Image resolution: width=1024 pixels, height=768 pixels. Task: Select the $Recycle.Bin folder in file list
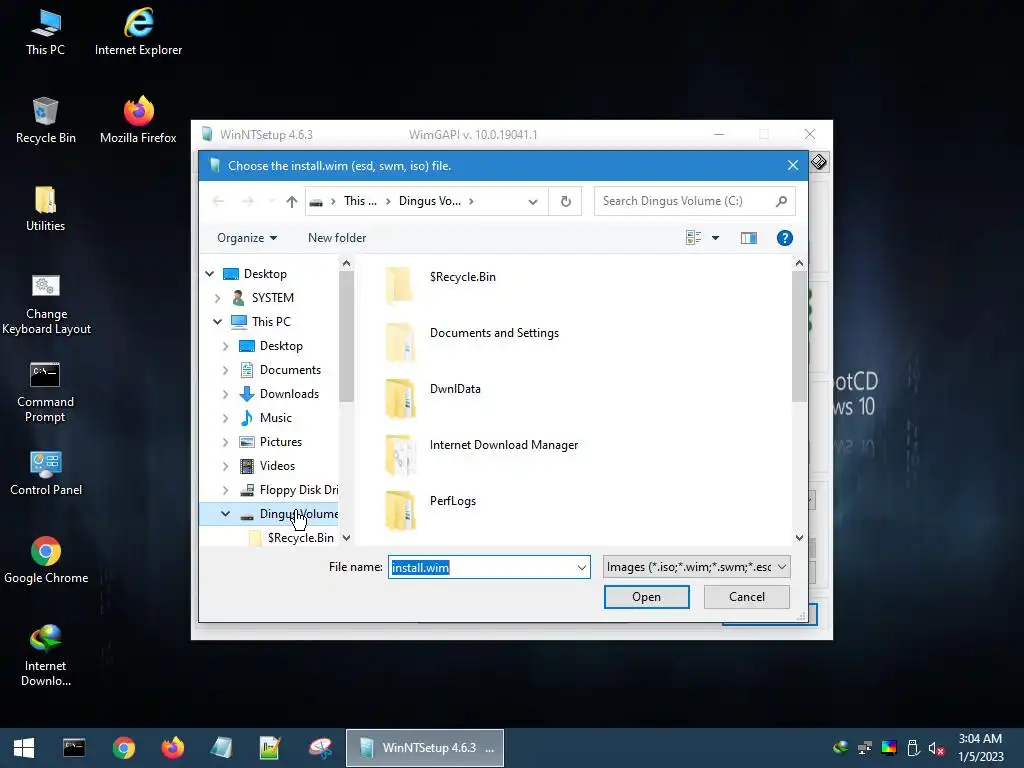(462, 277)
